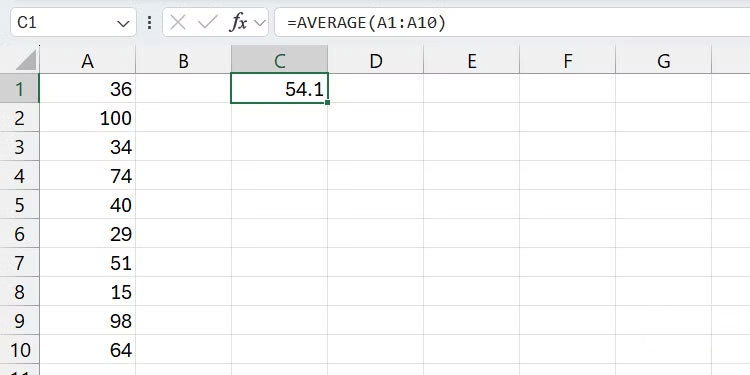Select cell A4 containing 74
Screen dimensions: 750x375
(88, 176)
